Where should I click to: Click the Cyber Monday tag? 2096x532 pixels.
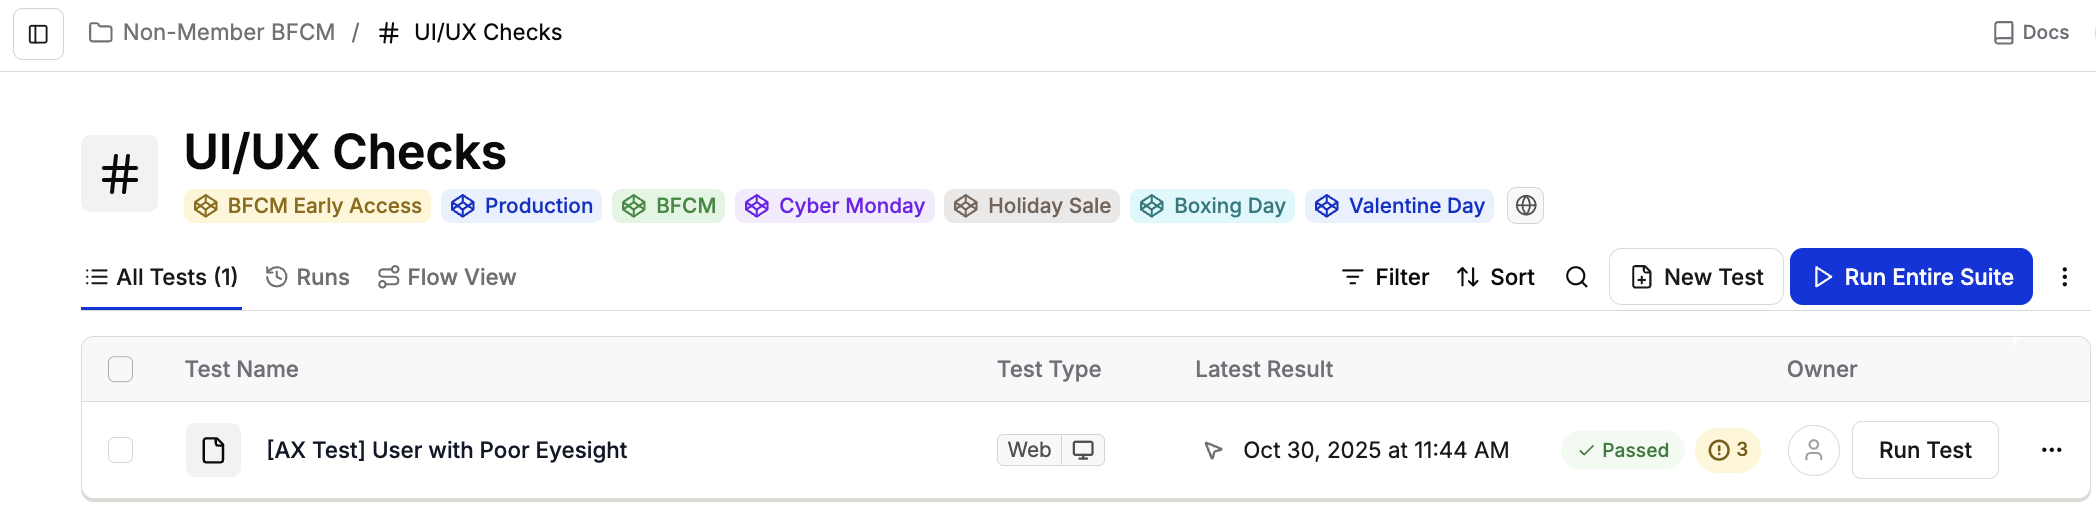click(x=835, y=206)
